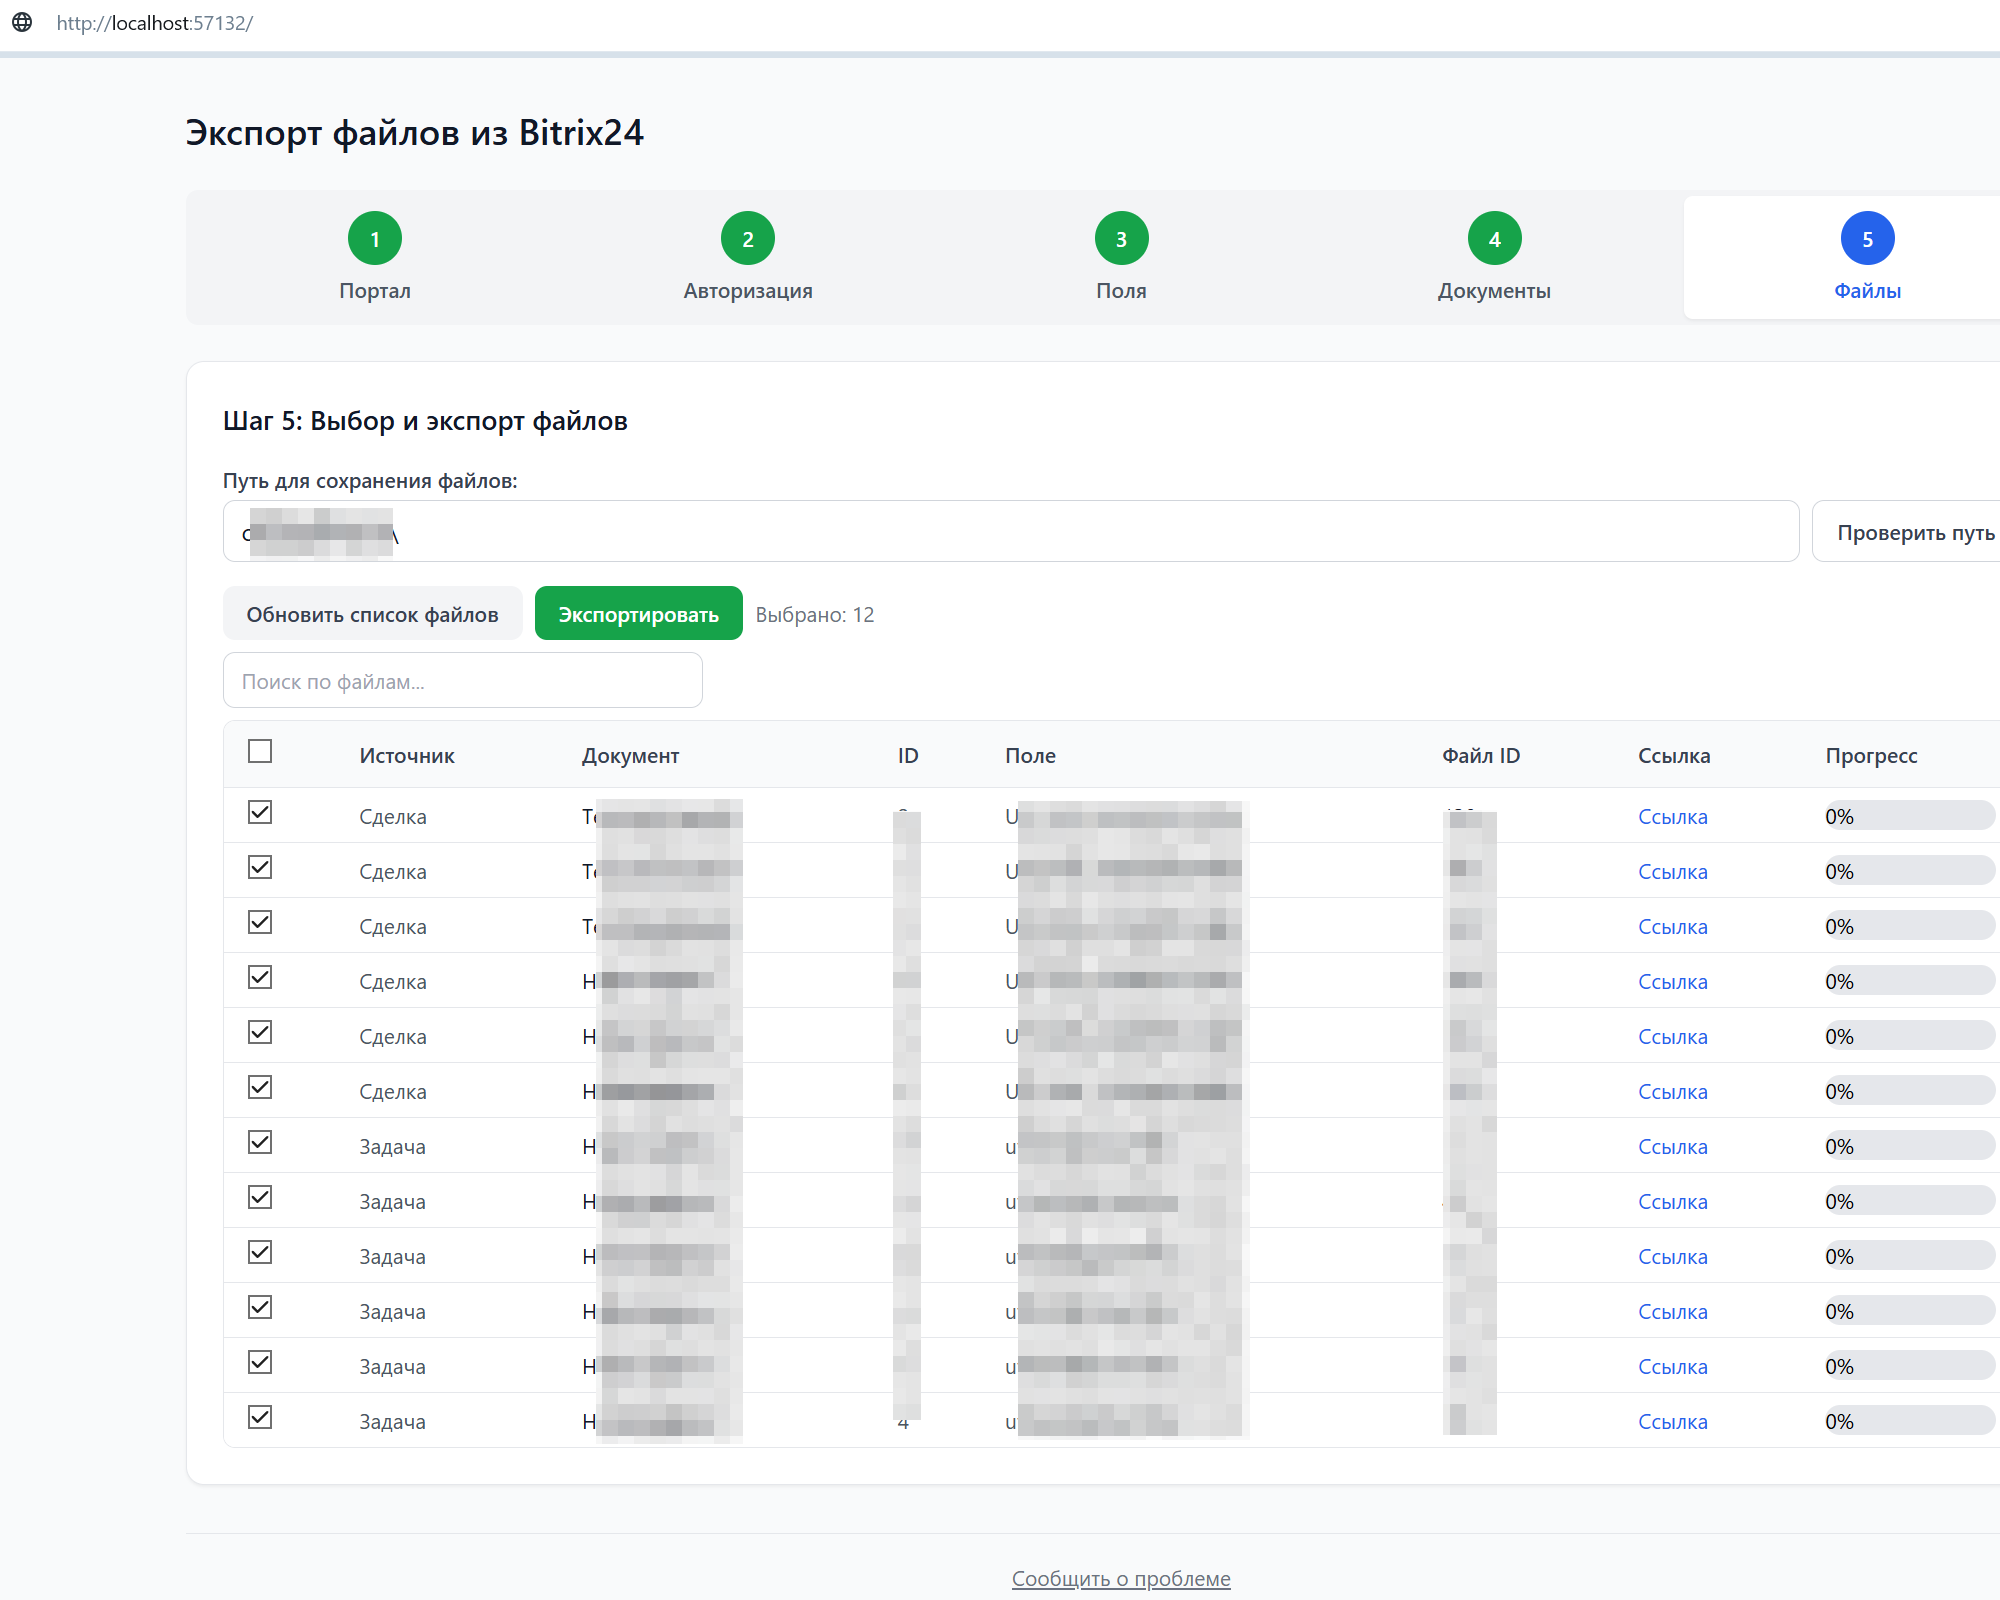Open Ссылка link in the first row
Screen dimensions: 2000x1600
click(x=1672, y=817)
